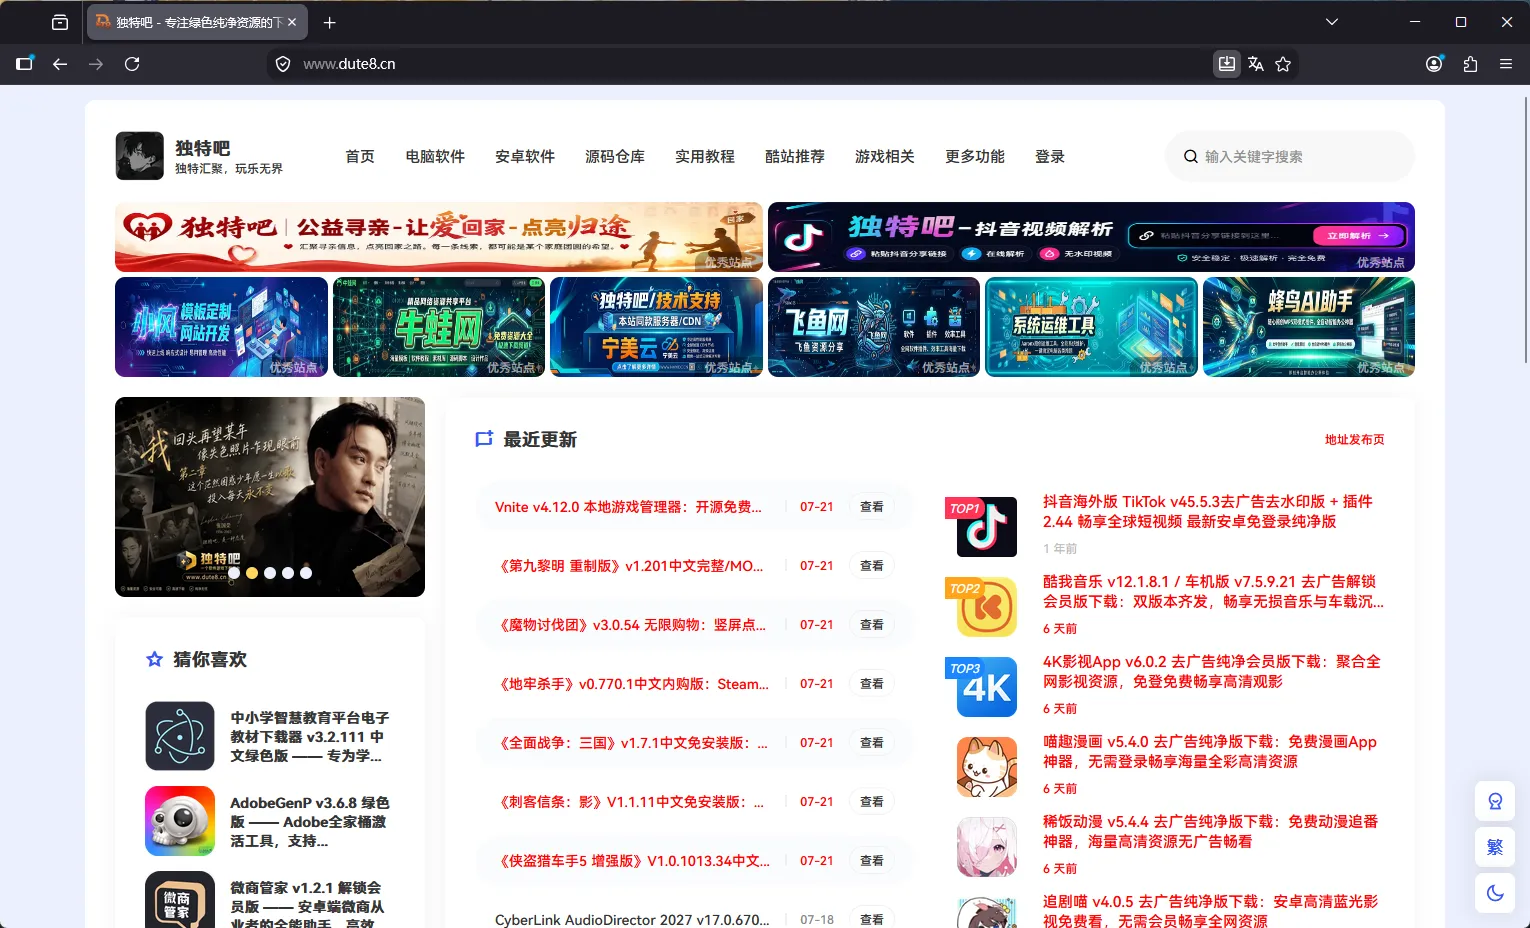Click the 喵趣漫画 cat app icon
Screen dimensions: 1530x928
pos(986,767)
